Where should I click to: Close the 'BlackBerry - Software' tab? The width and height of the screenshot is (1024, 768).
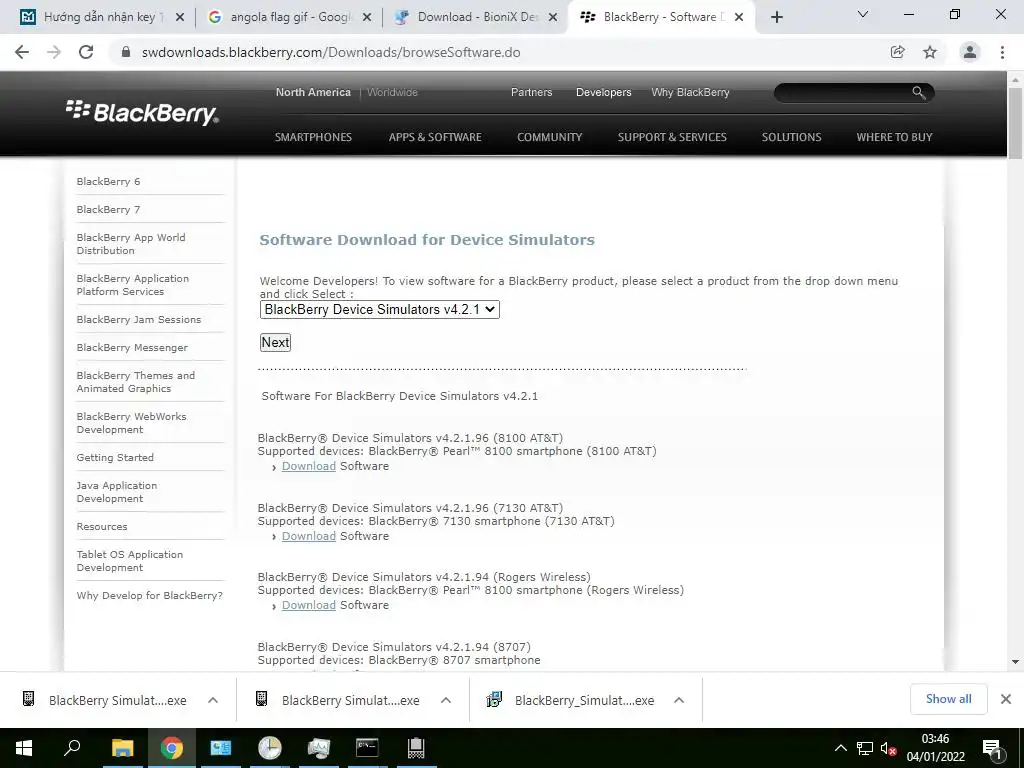(x=739, y=18)
